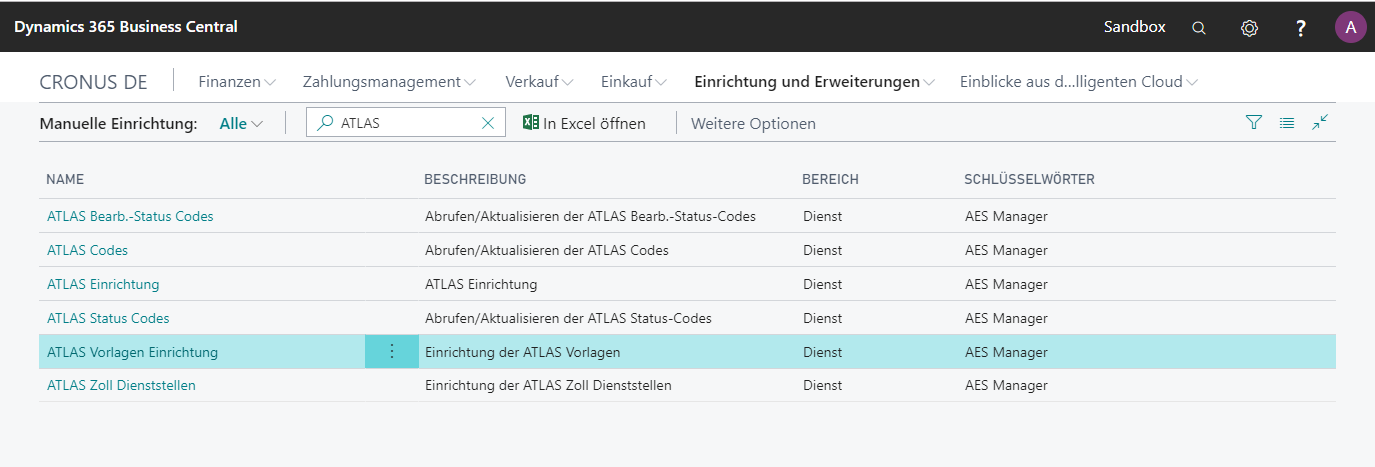Expand Einblicke aus d...lligenten Cloud menu
Screen dimensions: 1375x467
click(1079, 82)
